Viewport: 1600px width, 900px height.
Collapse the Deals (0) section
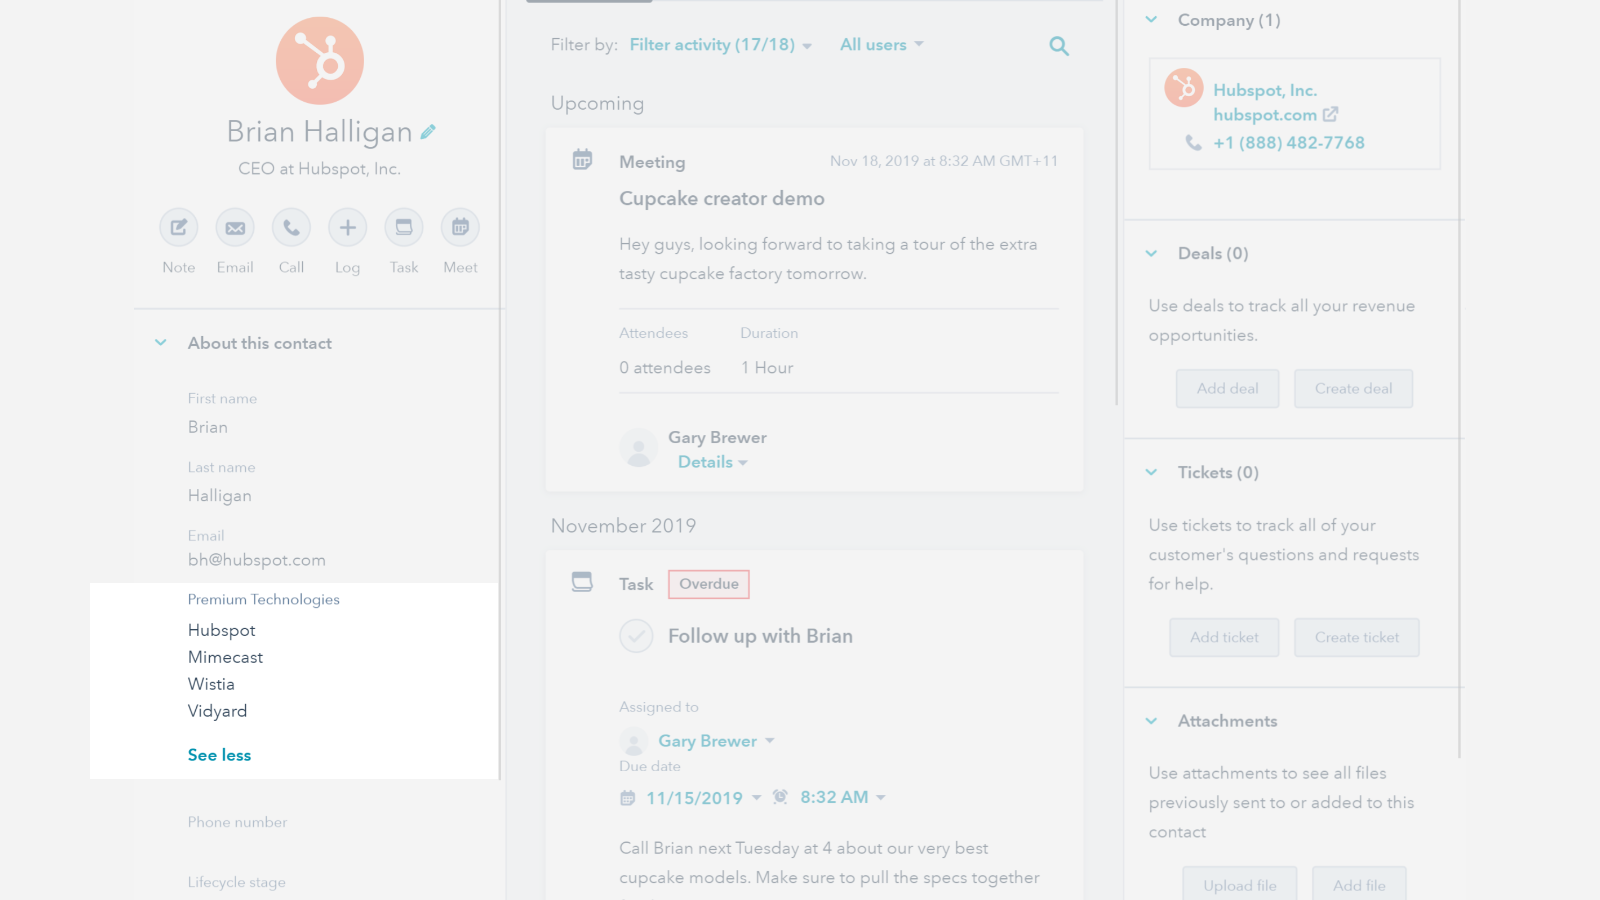1152,254
